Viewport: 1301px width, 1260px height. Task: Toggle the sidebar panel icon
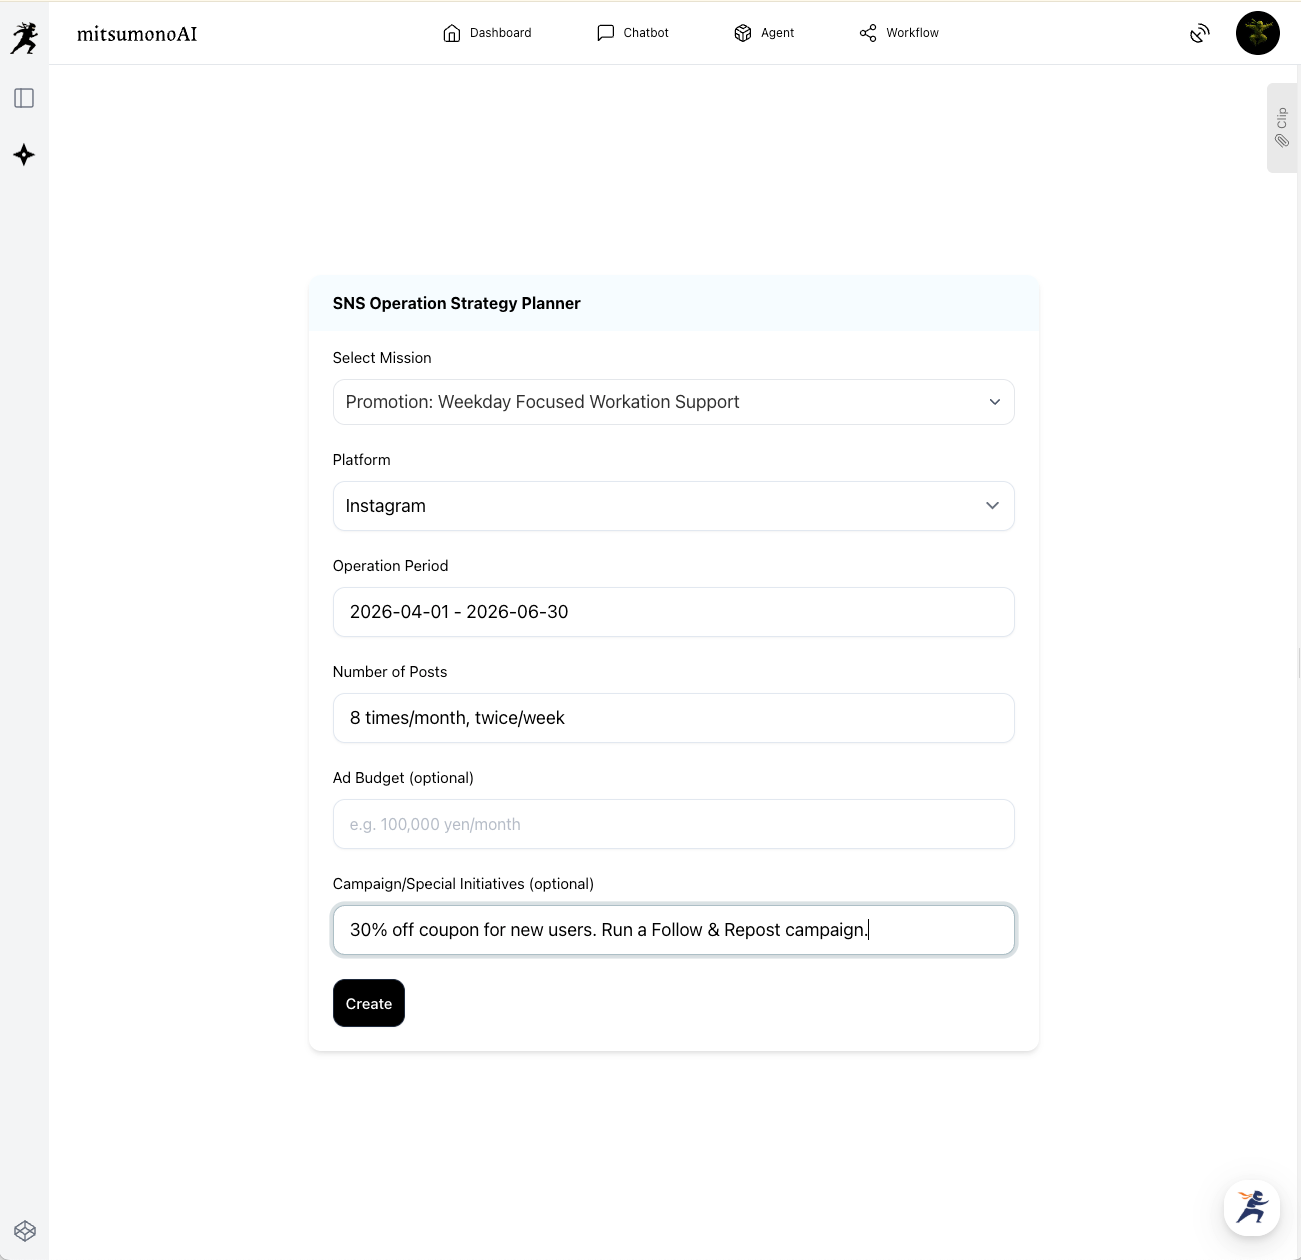point(24,98)
